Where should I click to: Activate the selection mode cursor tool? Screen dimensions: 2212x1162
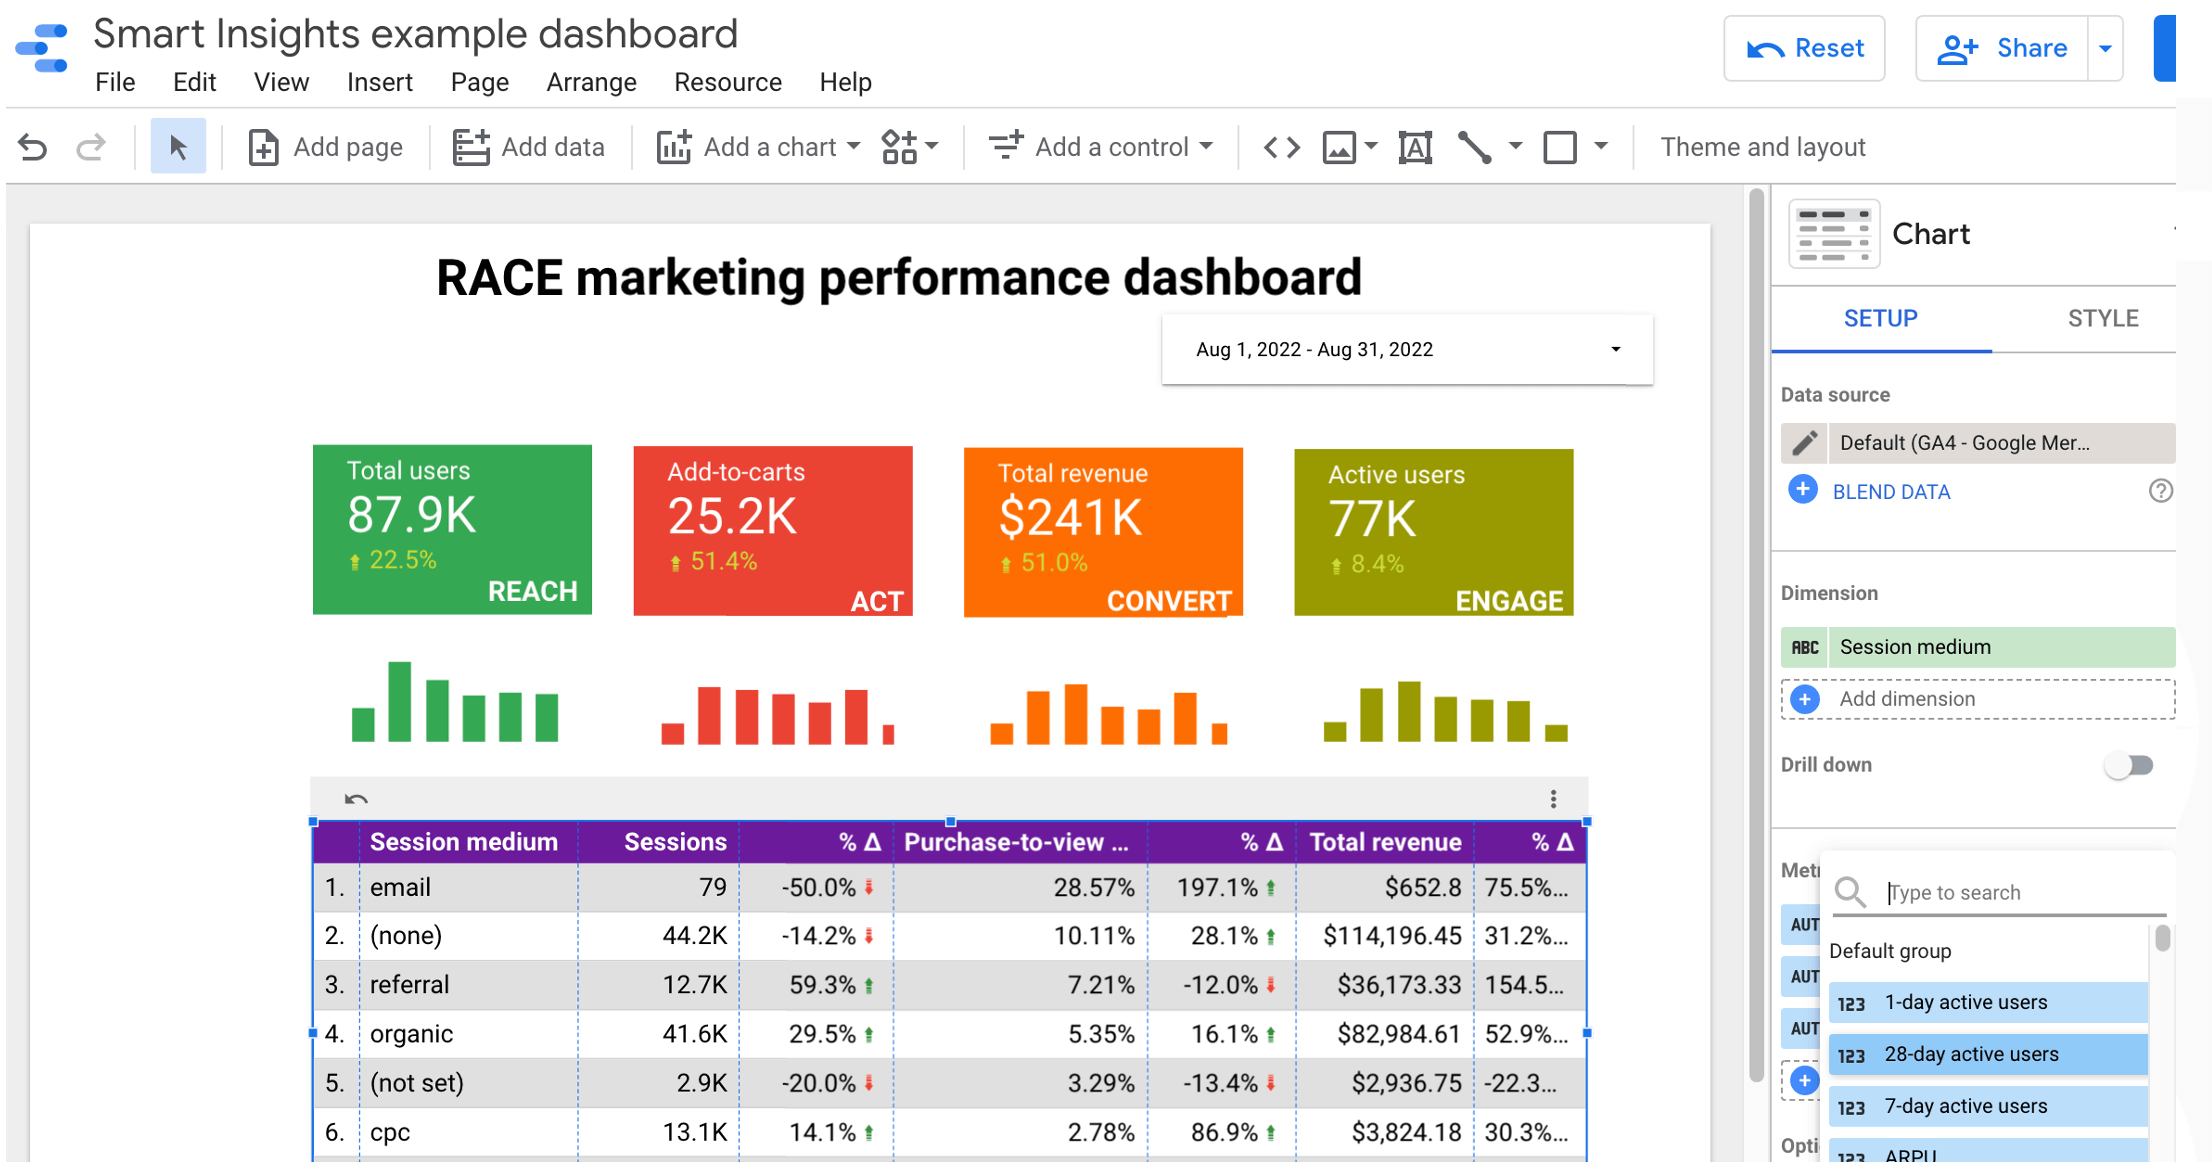point(178,147)
